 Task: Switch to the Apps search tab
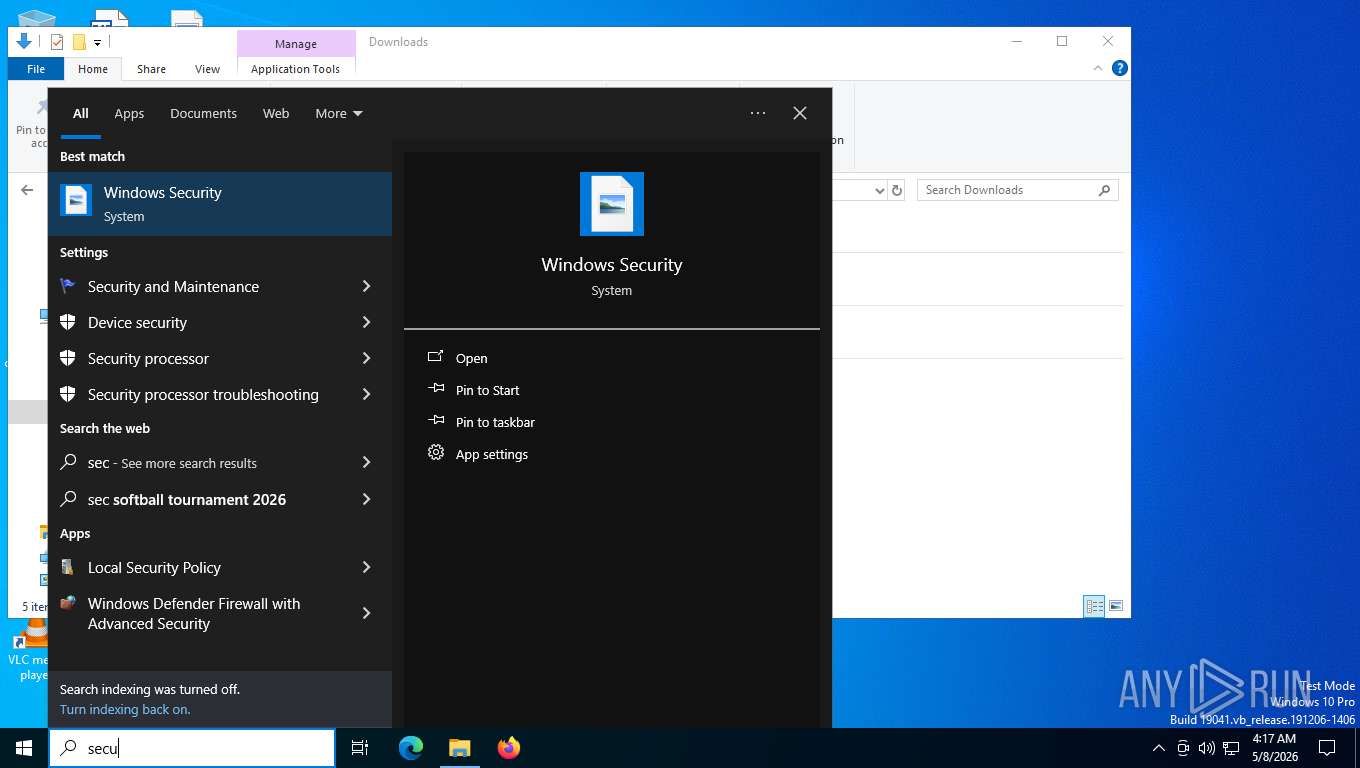(129, 113)
